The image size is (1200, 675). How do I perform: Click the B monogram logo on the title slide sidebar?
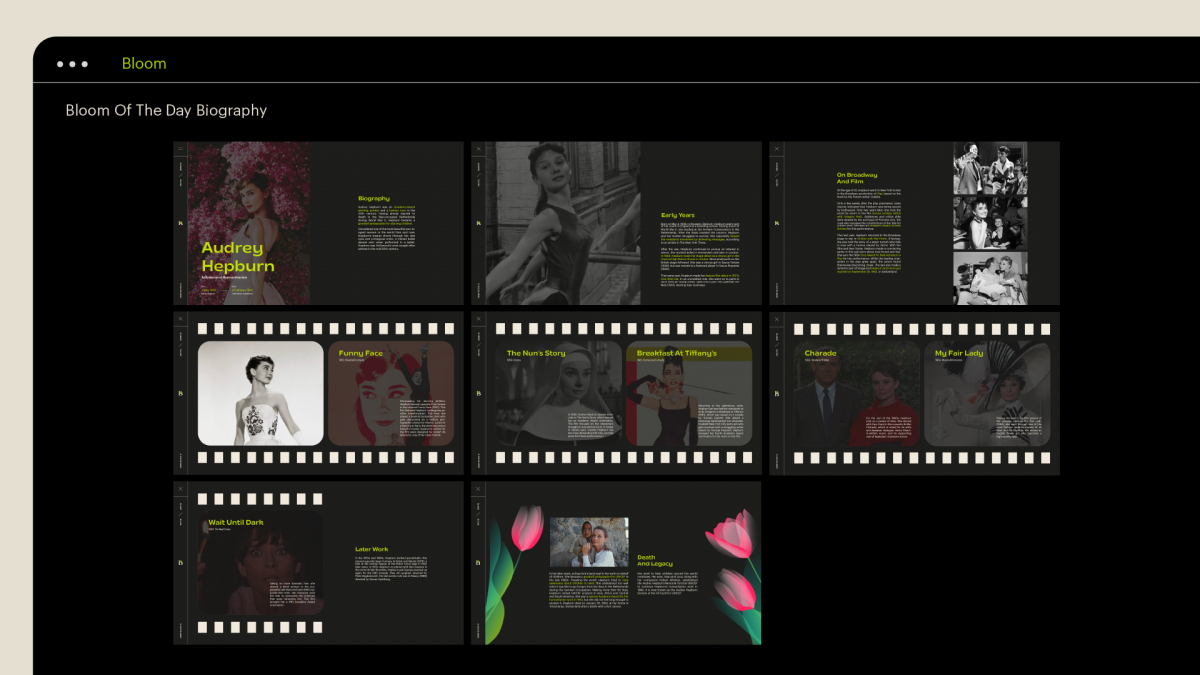180,223
